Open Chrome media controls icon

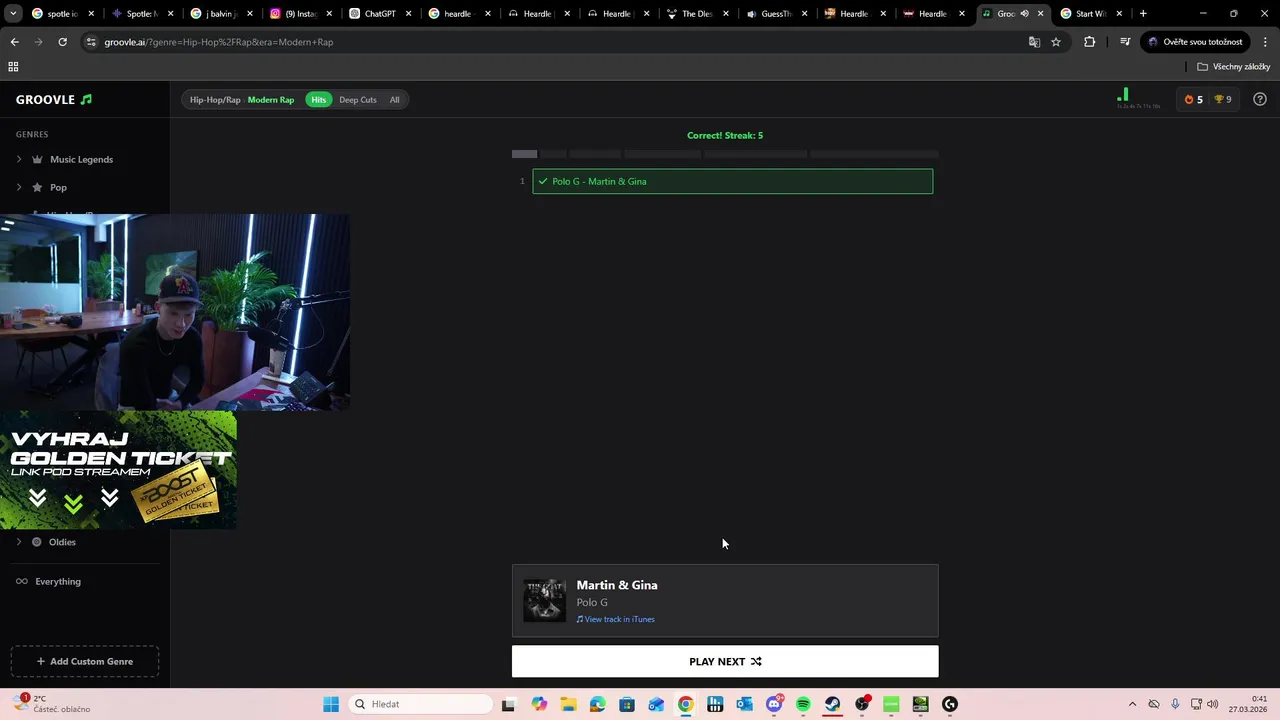click(1125, 42)
